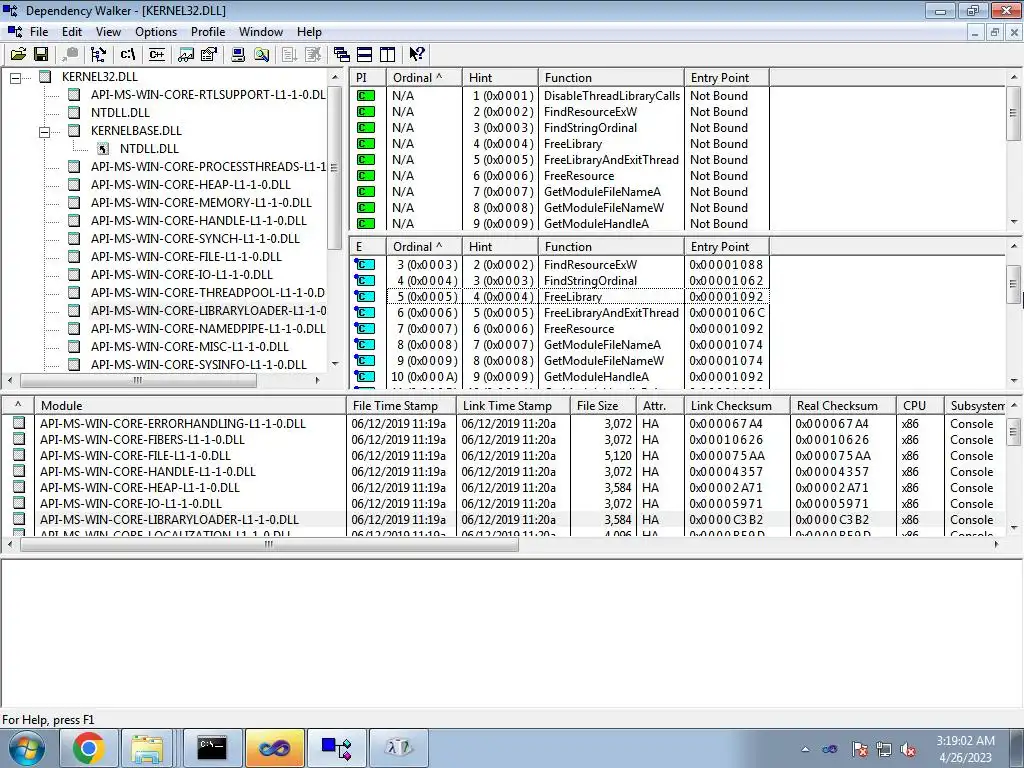The image size is (1024, 768).
Task: Open Configure Search Order magnifier icon
Action: (261, 54)
